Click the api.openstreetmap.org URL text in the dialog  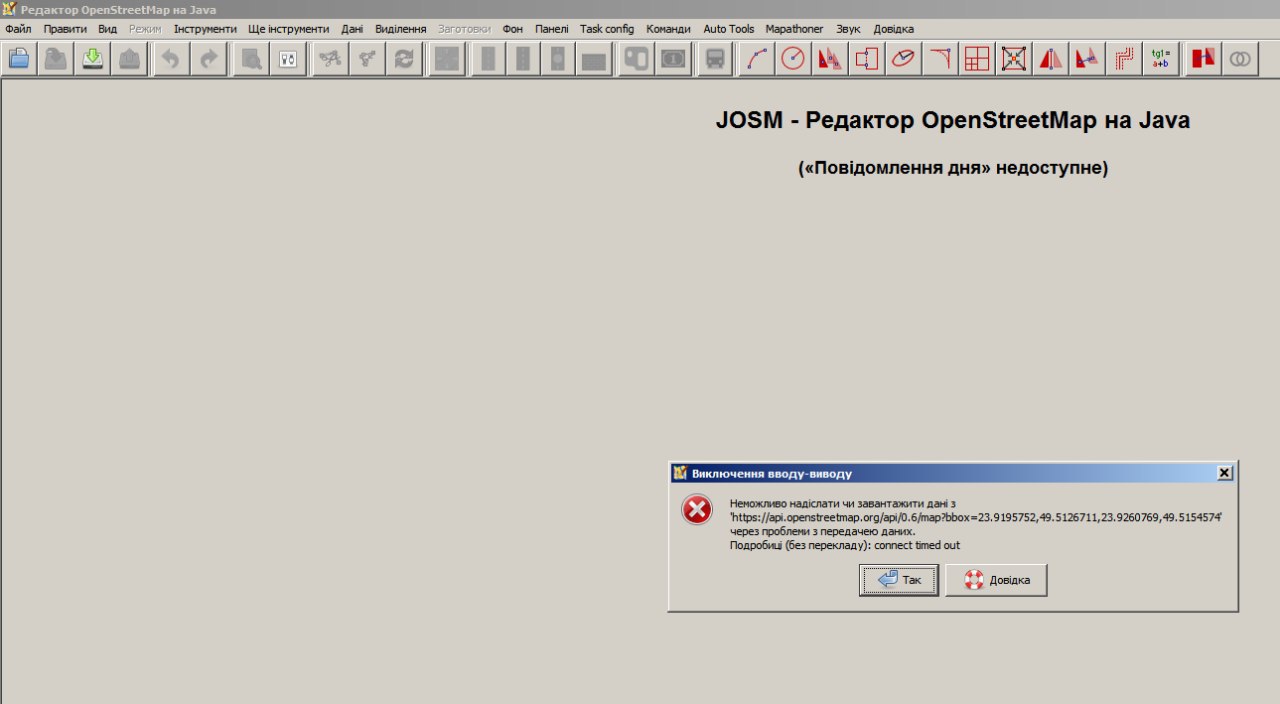[x=976, y=517]
